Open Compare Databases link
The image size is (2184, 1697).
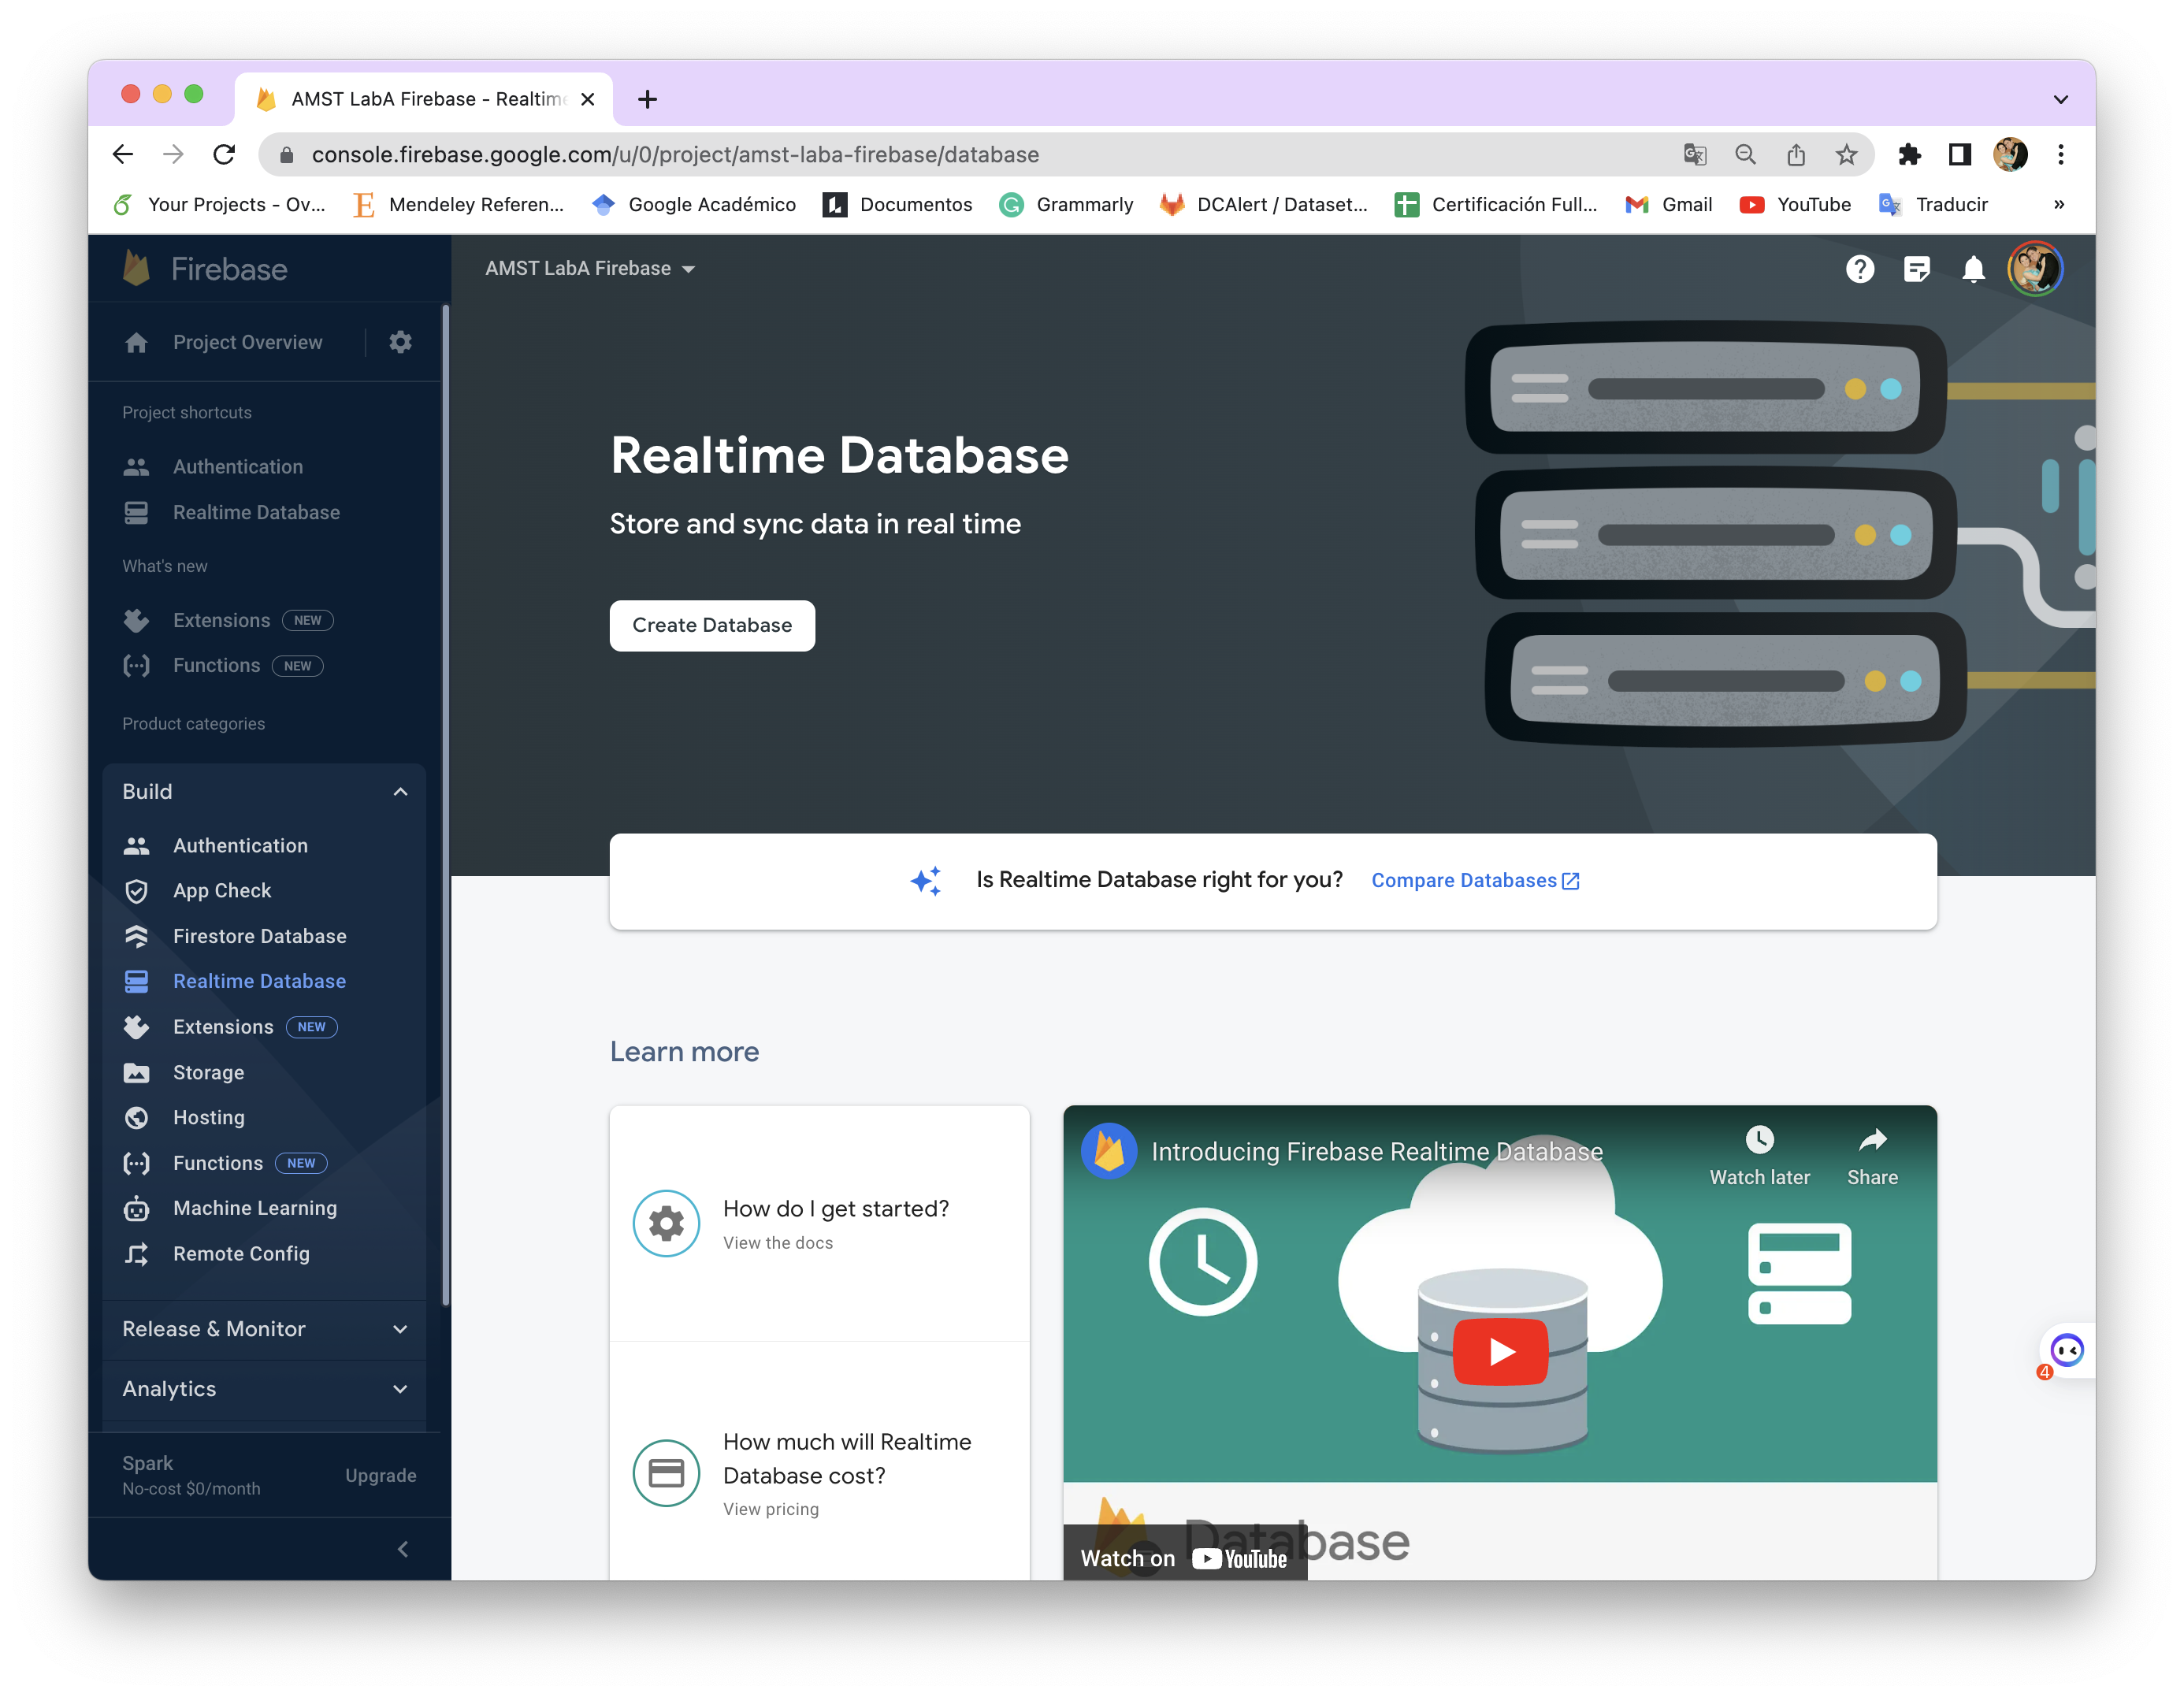pos(1475,880)
